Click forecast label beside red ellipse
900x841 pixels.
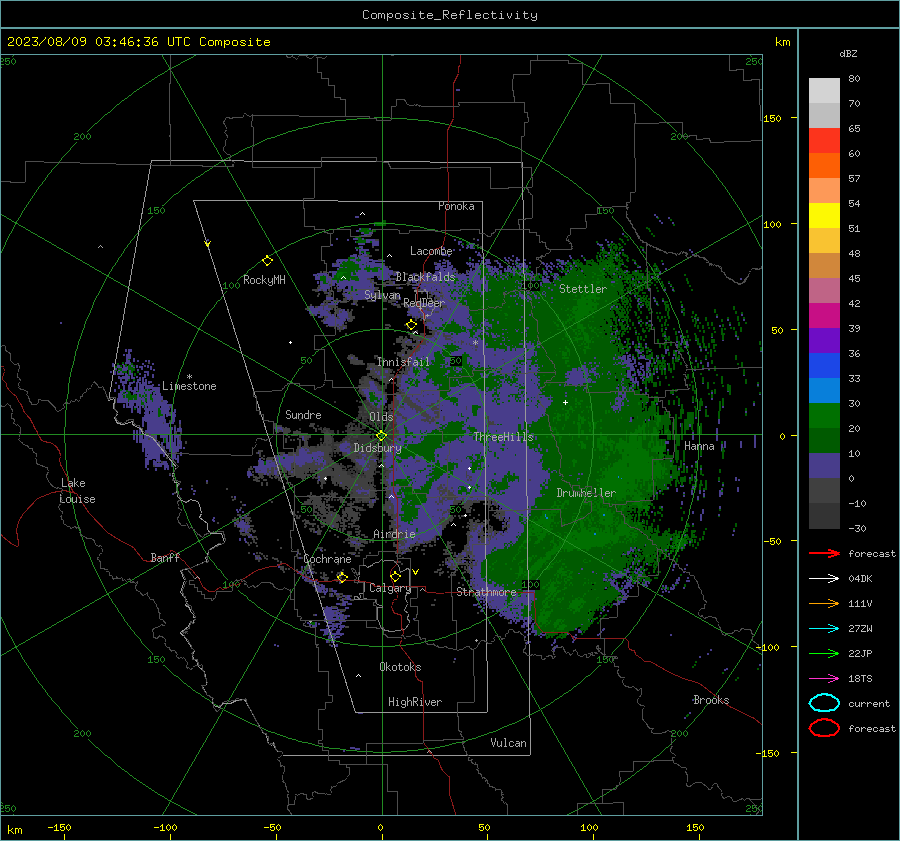point(872,728)
